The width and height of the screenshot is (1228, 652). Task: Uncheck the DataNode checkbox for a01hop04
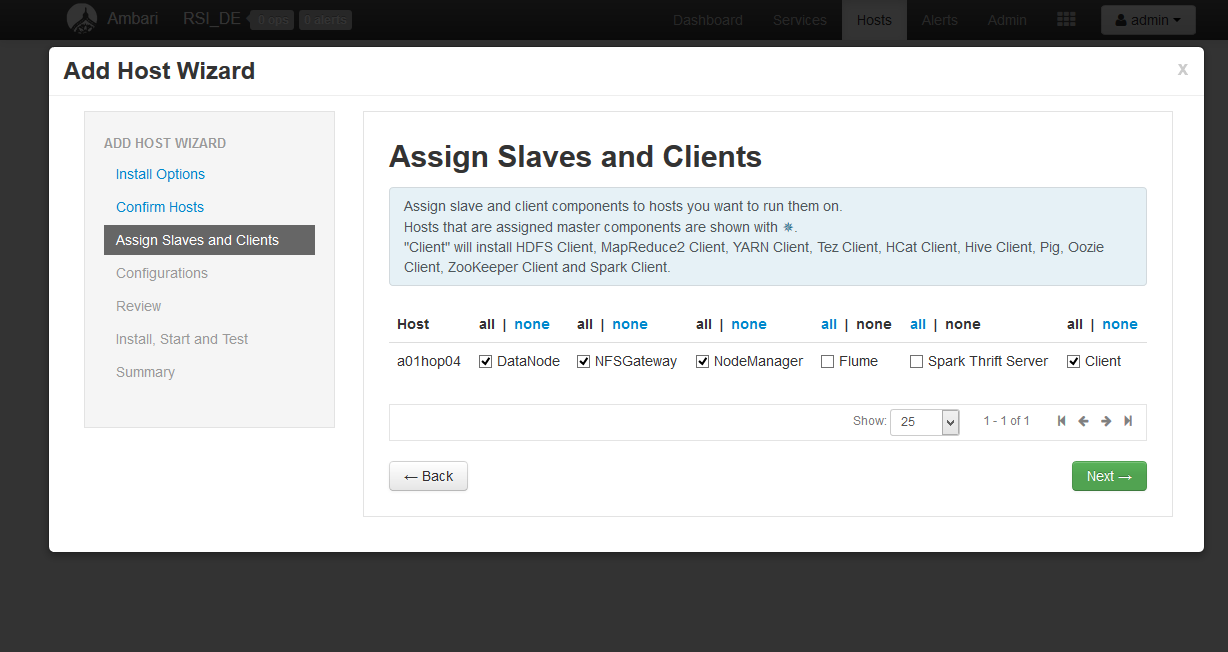point(485,361)
